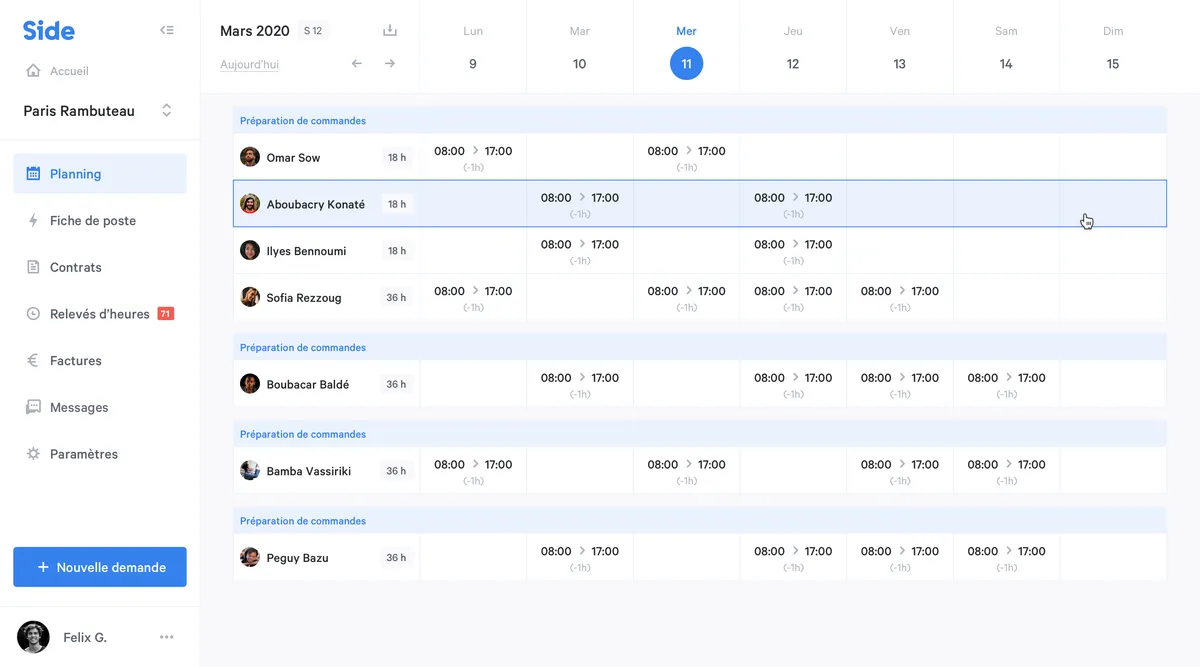Click Sofia Rezzoug's Friday 08:00–17:00 shift

pyautogui.click(x=899, y=297)
